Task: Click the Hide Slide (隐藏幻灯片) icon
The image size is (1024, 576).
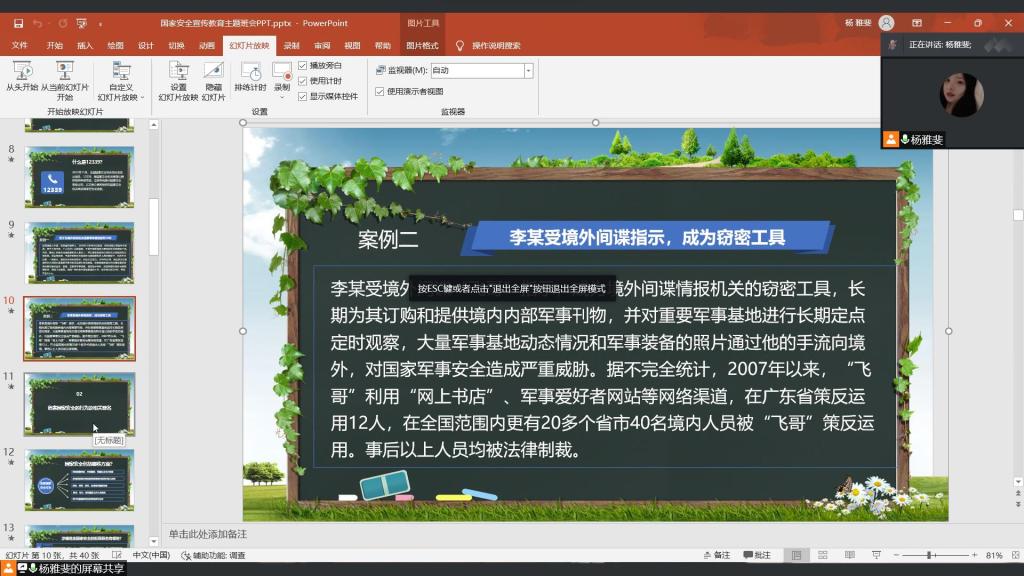Action: click(213, 72)
